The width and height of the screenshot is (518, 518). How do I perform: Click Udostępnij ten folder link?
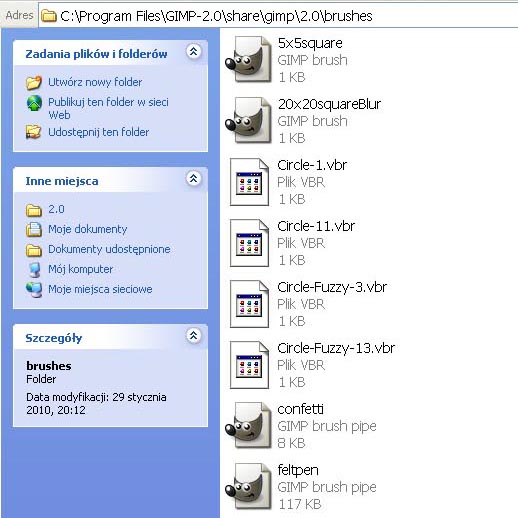tap(98, 132)
